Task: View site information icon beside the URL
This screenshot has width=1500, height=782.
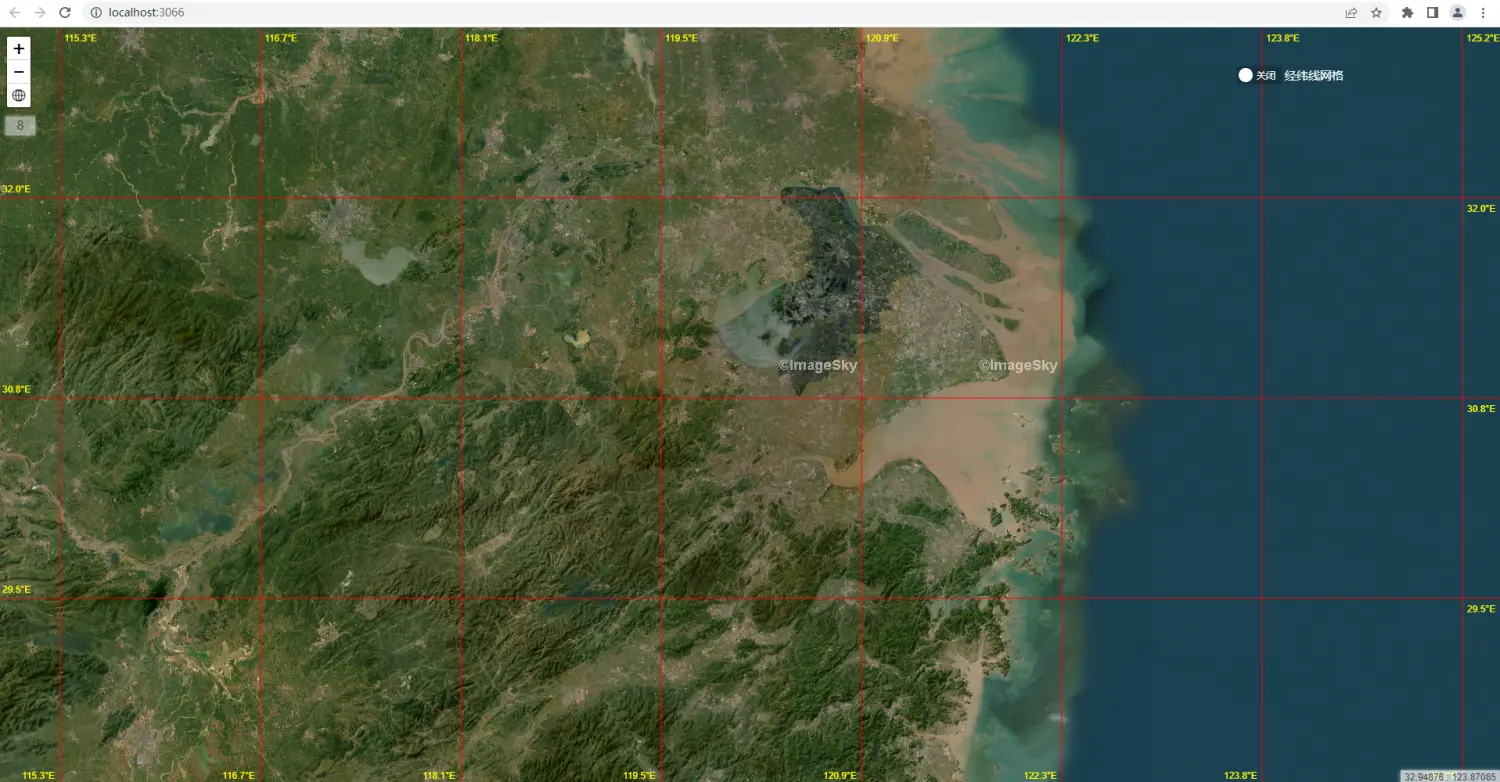Action: click(96, 13)
